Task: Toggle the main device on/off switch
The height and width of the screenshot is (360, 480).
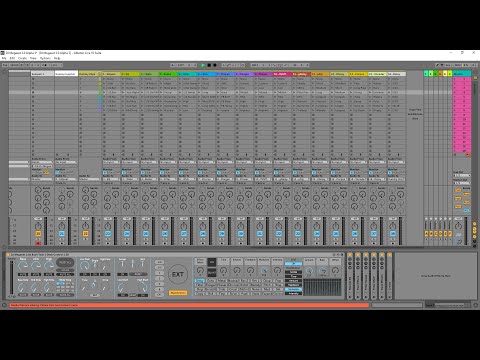Action: point(8,255)
